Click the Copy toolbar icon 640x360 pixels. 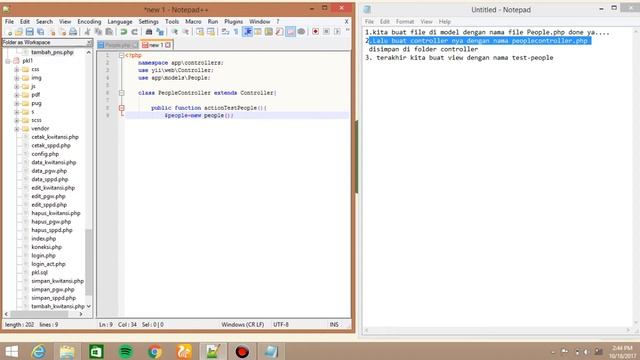coord(98,32)
